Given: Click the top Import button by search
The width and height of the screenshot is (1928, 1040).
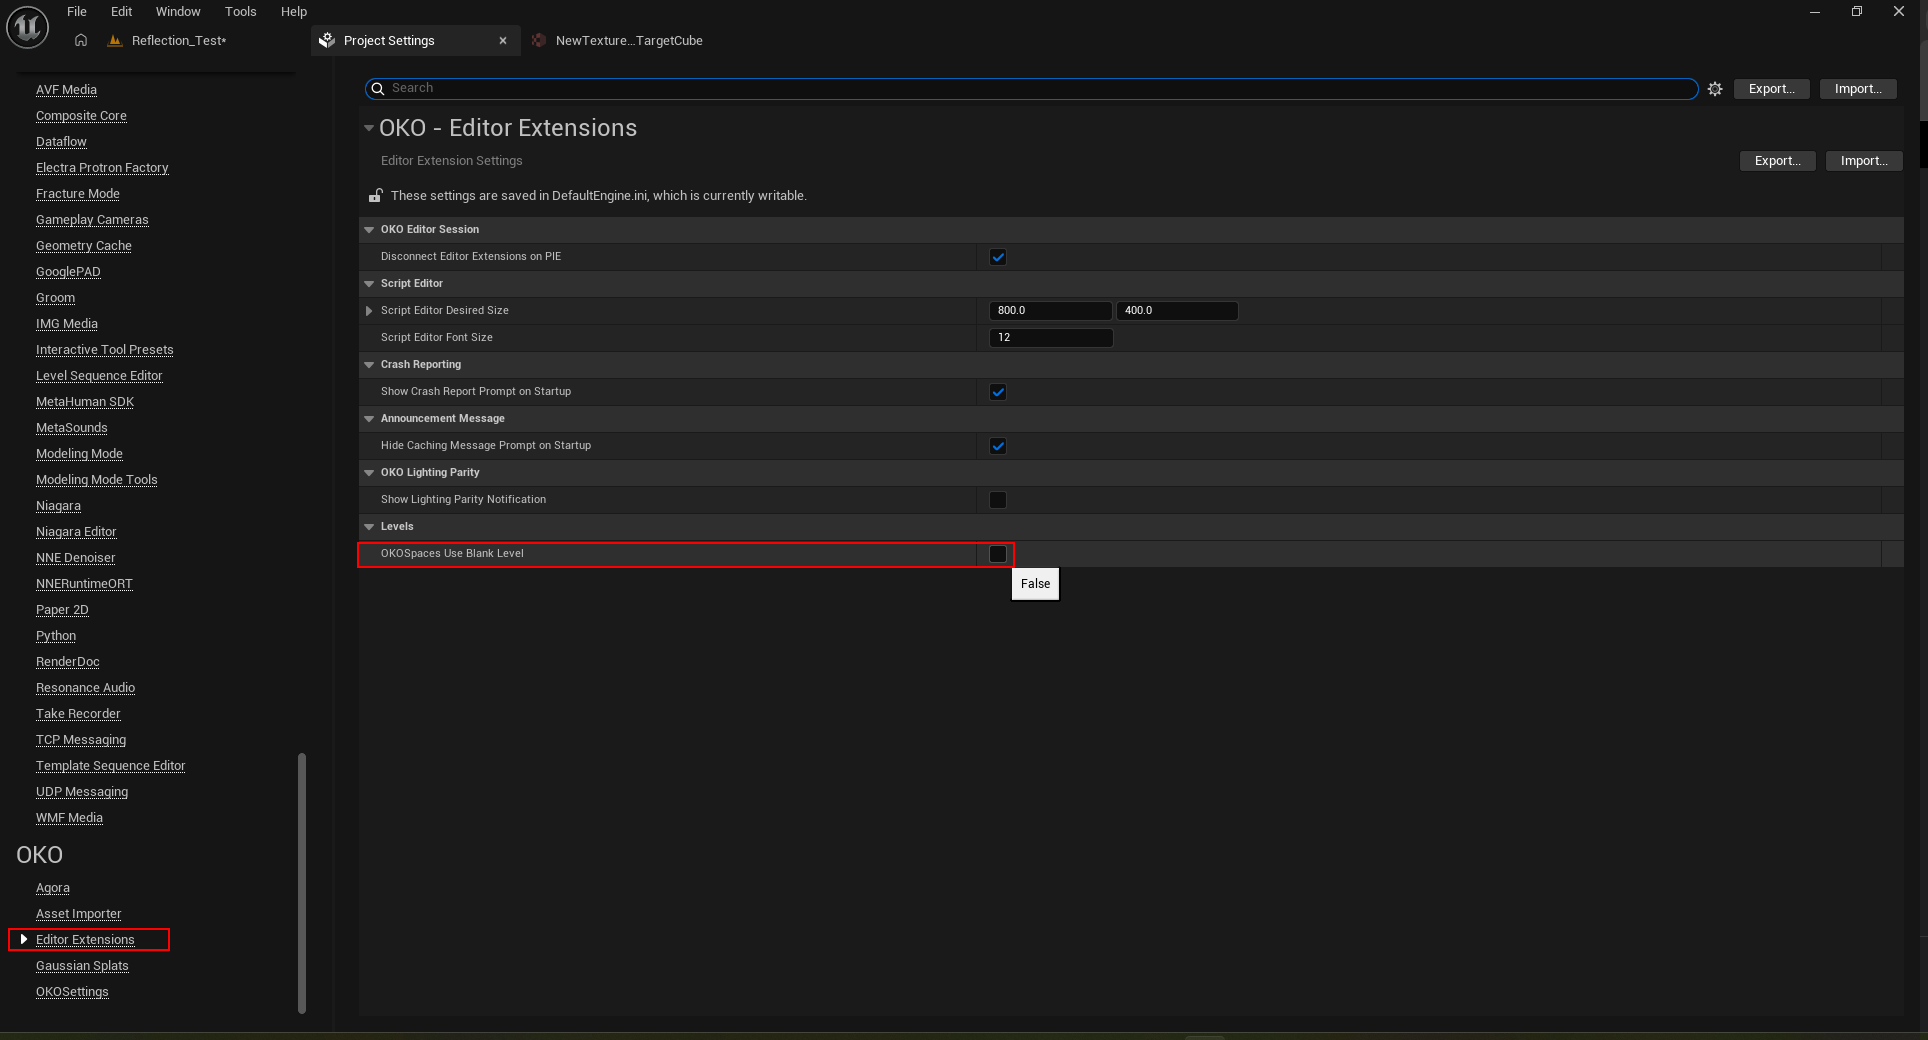Looking at the screenshot, I should 1858,89.
